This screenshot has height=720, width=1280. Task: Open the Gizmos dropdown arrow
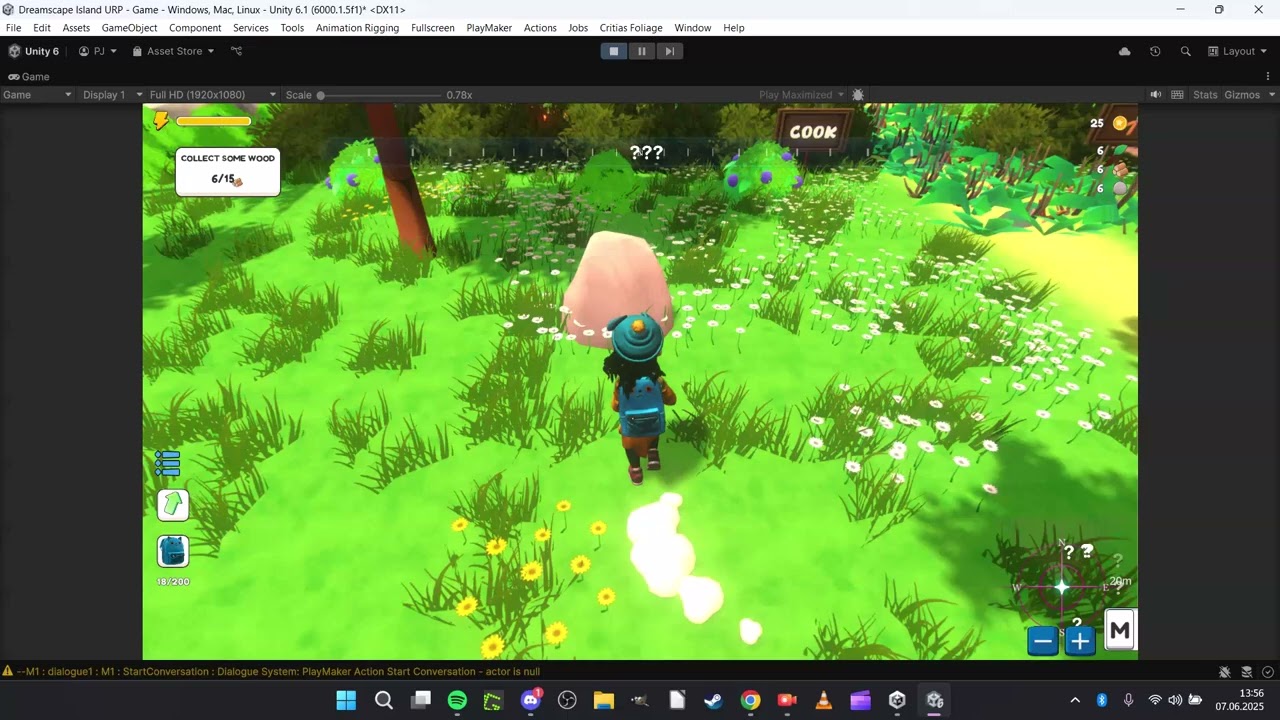(1272, 95)
